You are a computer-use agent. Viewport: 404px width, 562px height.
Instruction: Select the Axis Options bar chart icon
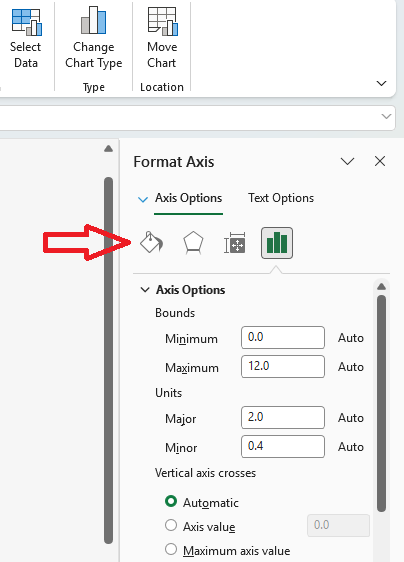point(277,243)
